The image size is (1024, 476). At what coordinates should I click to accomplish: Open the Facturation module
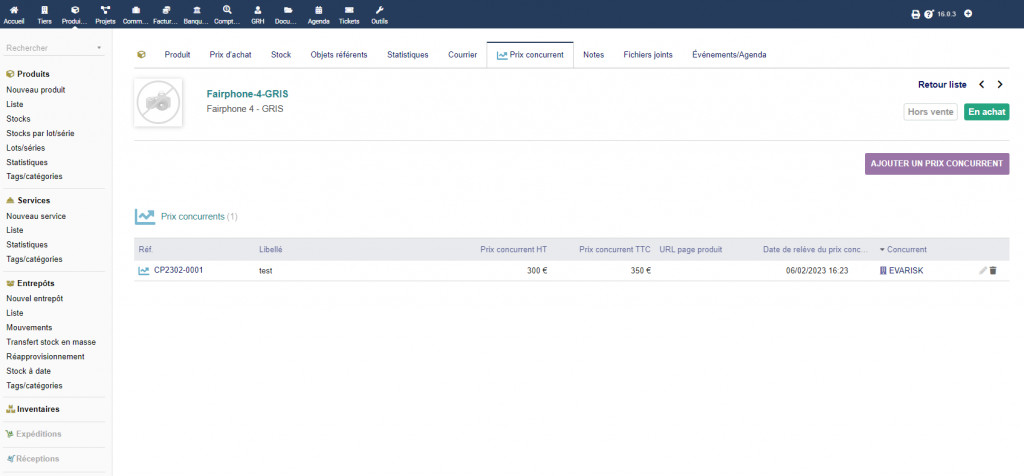[x=165, y=14]
